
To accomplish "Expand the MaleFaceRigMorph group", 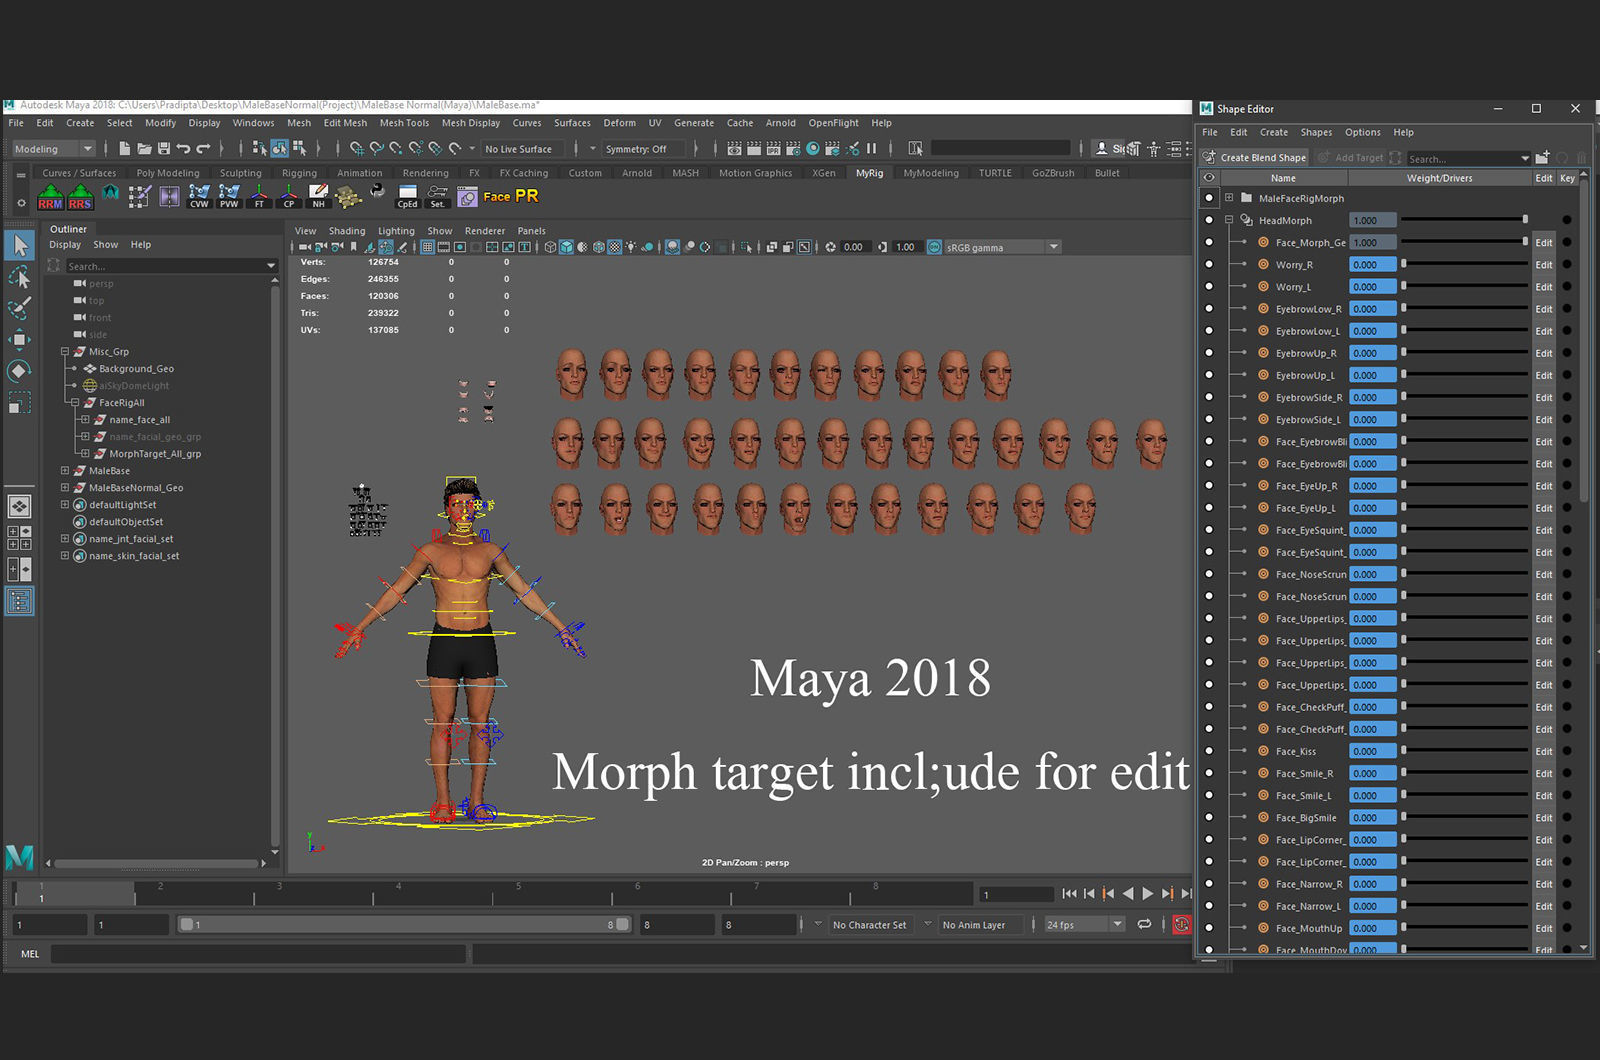I will [1229, 198].
